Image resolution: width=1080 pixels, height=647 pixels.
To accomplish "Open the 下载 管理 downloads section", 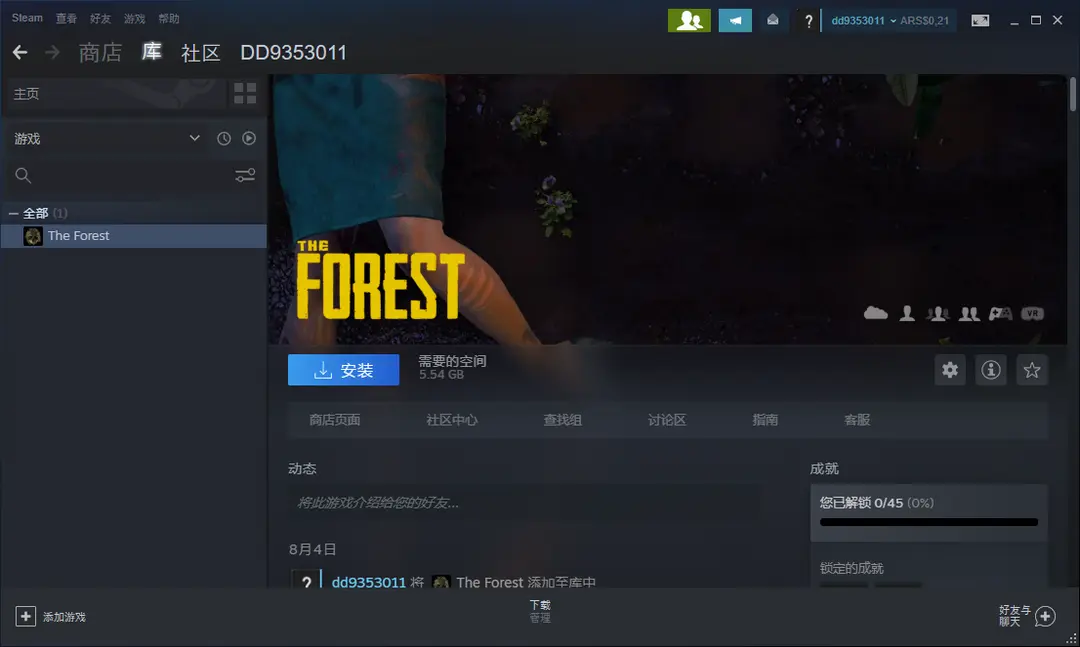I will point(540,611).
